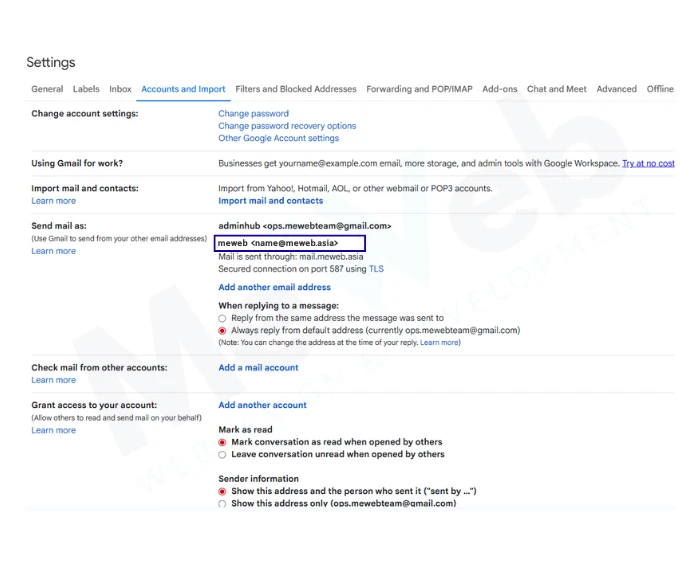Click the Try at no cost link
The height and width of the screenshot is (570, 700).
coord(647,163)
